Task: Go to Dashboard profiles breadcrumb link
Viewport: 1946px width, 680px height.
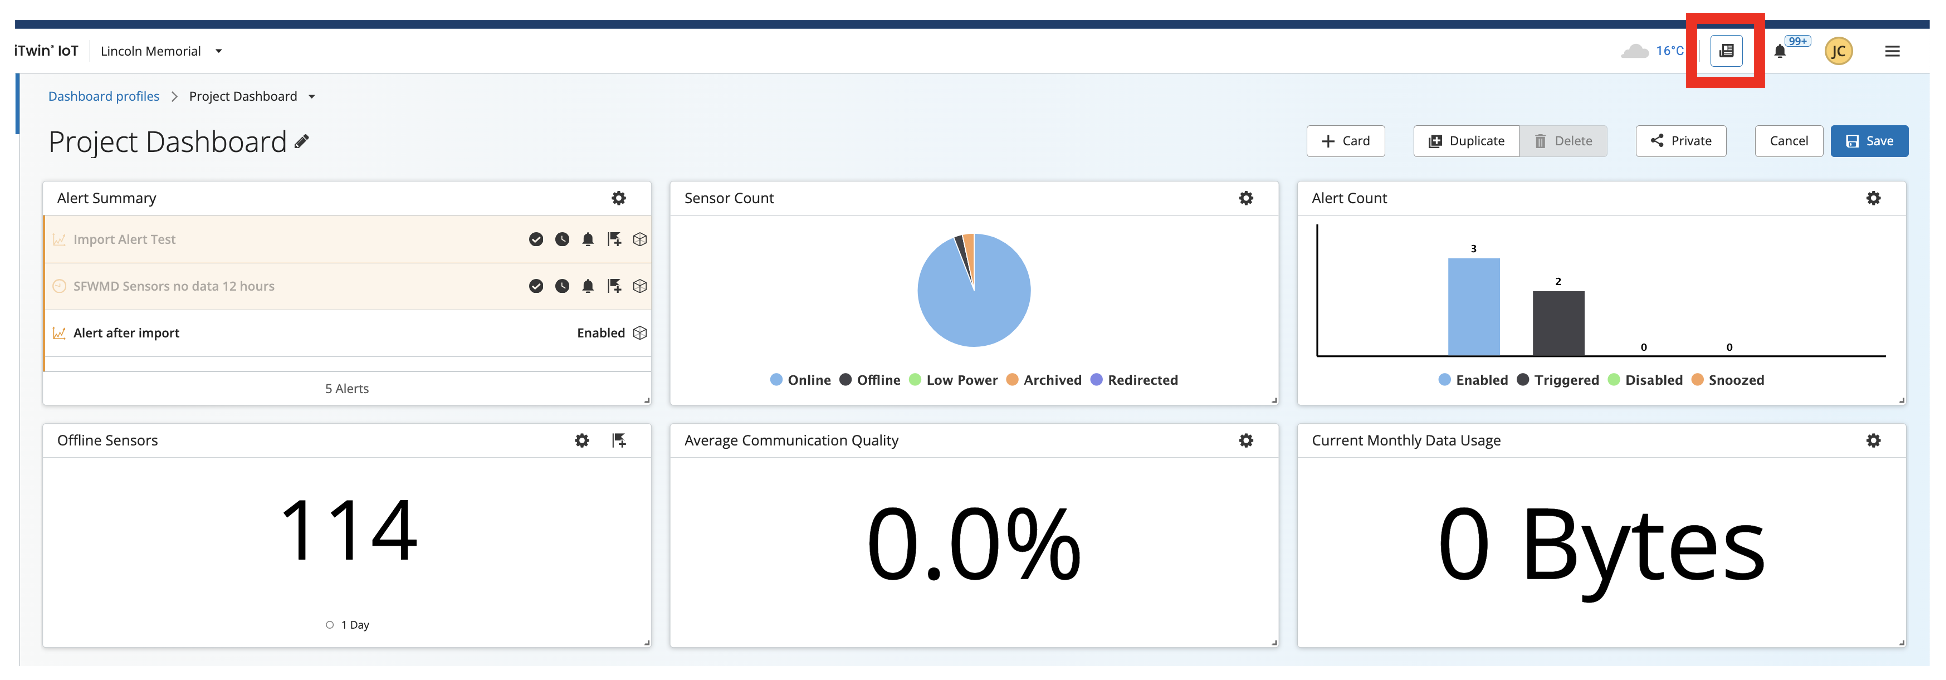Action: tap(104, 97)
